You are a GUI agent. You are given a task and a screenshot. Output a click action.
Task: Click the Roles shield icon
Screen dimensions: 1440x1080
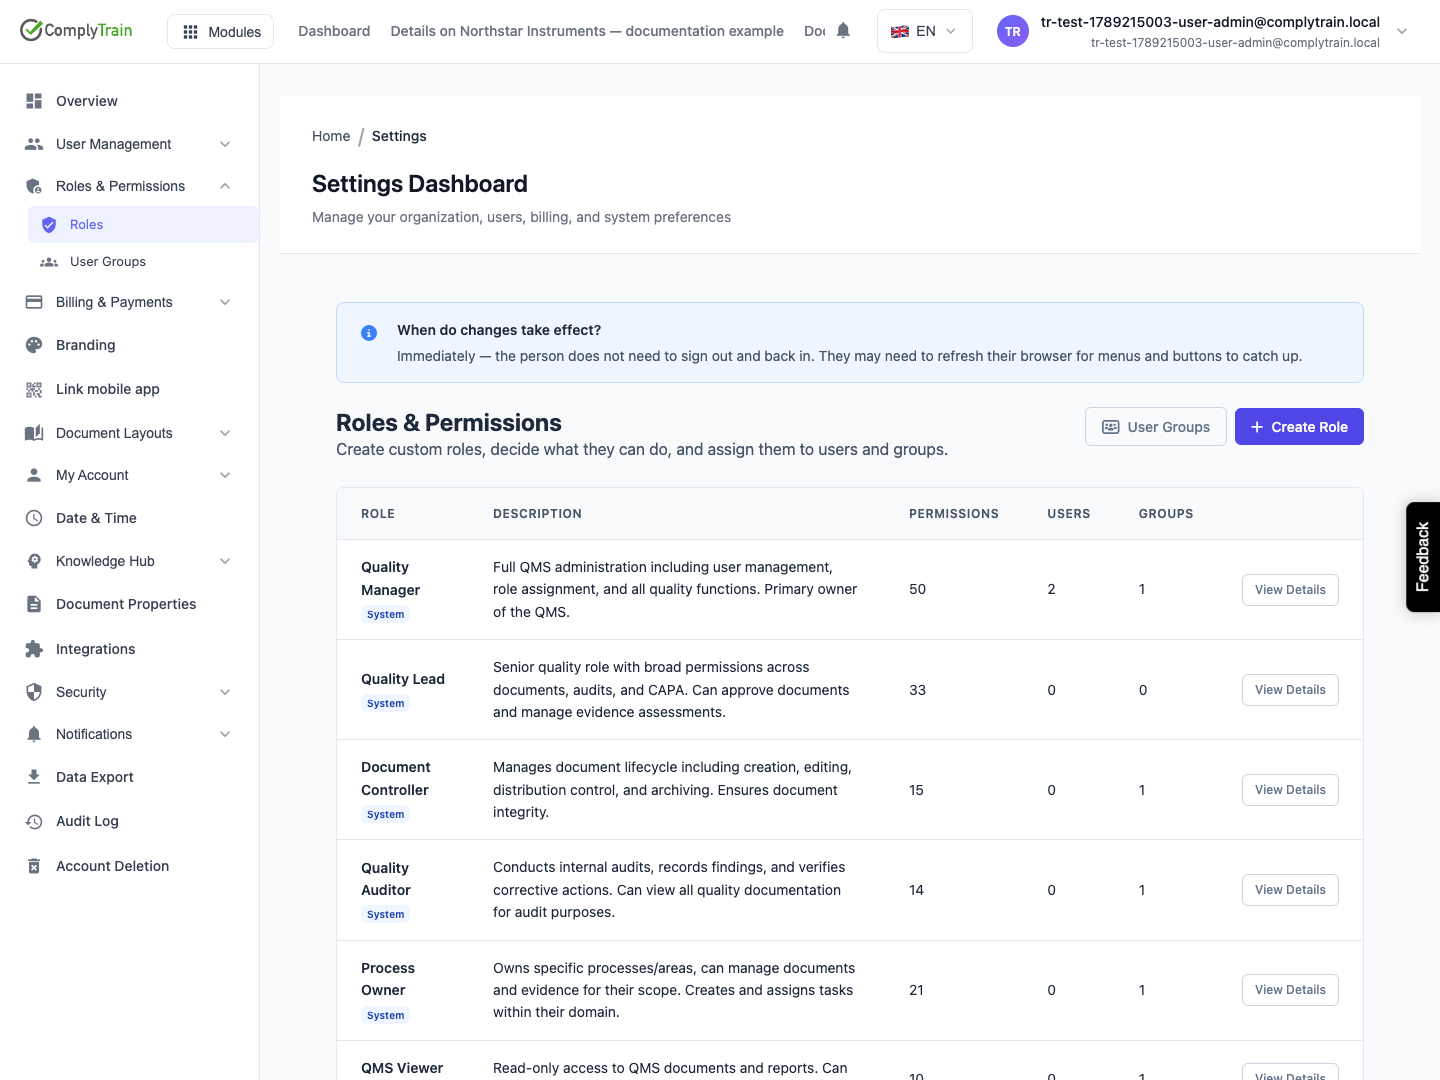48,225
